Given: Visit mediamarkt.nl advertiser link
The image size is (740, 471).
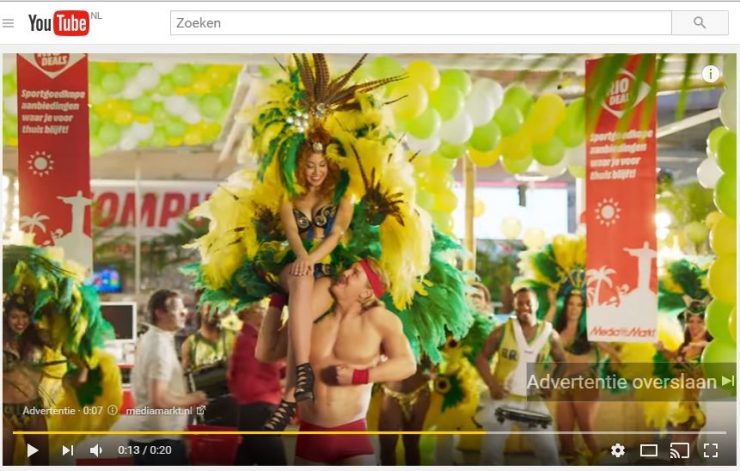Looking at the screenshot, I should (165, 411).
